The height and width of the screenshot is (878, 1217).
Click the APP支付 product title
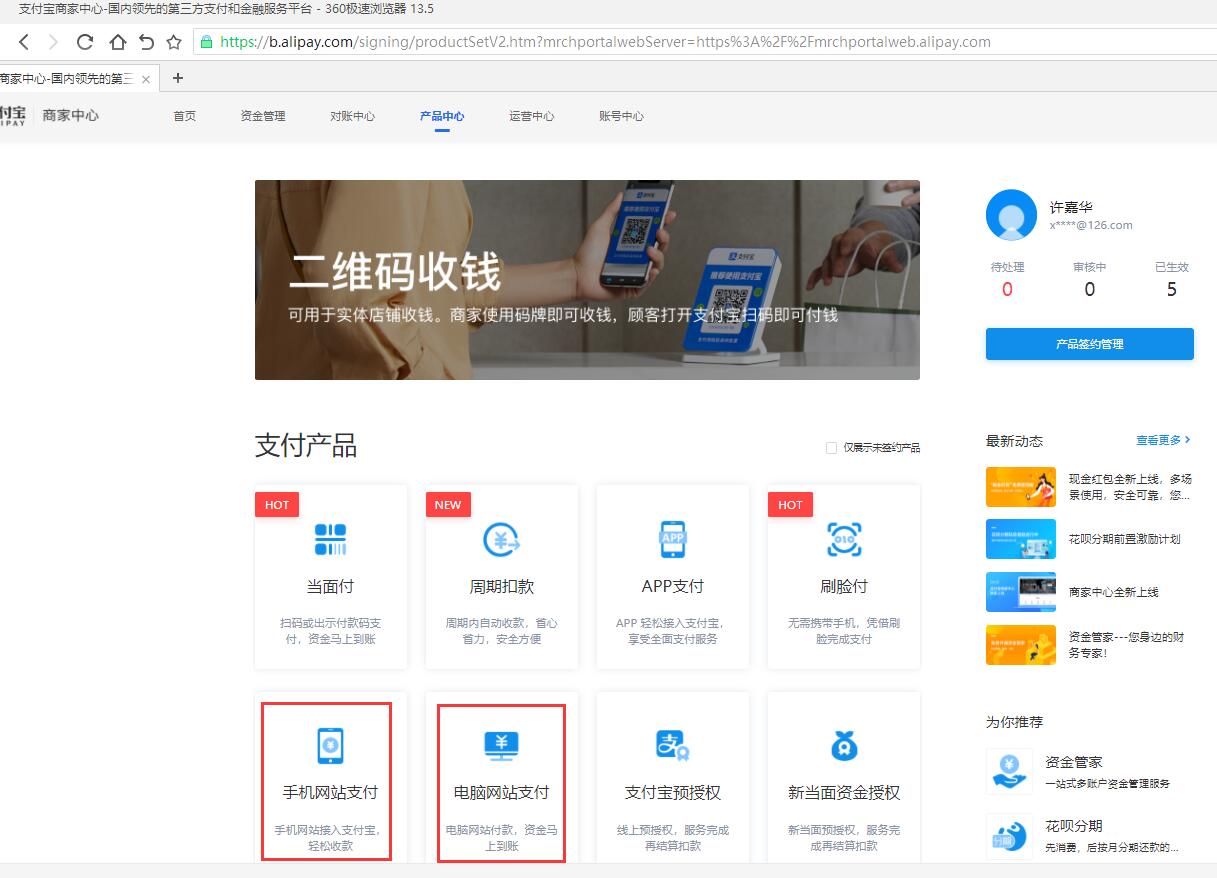[673, 587]
